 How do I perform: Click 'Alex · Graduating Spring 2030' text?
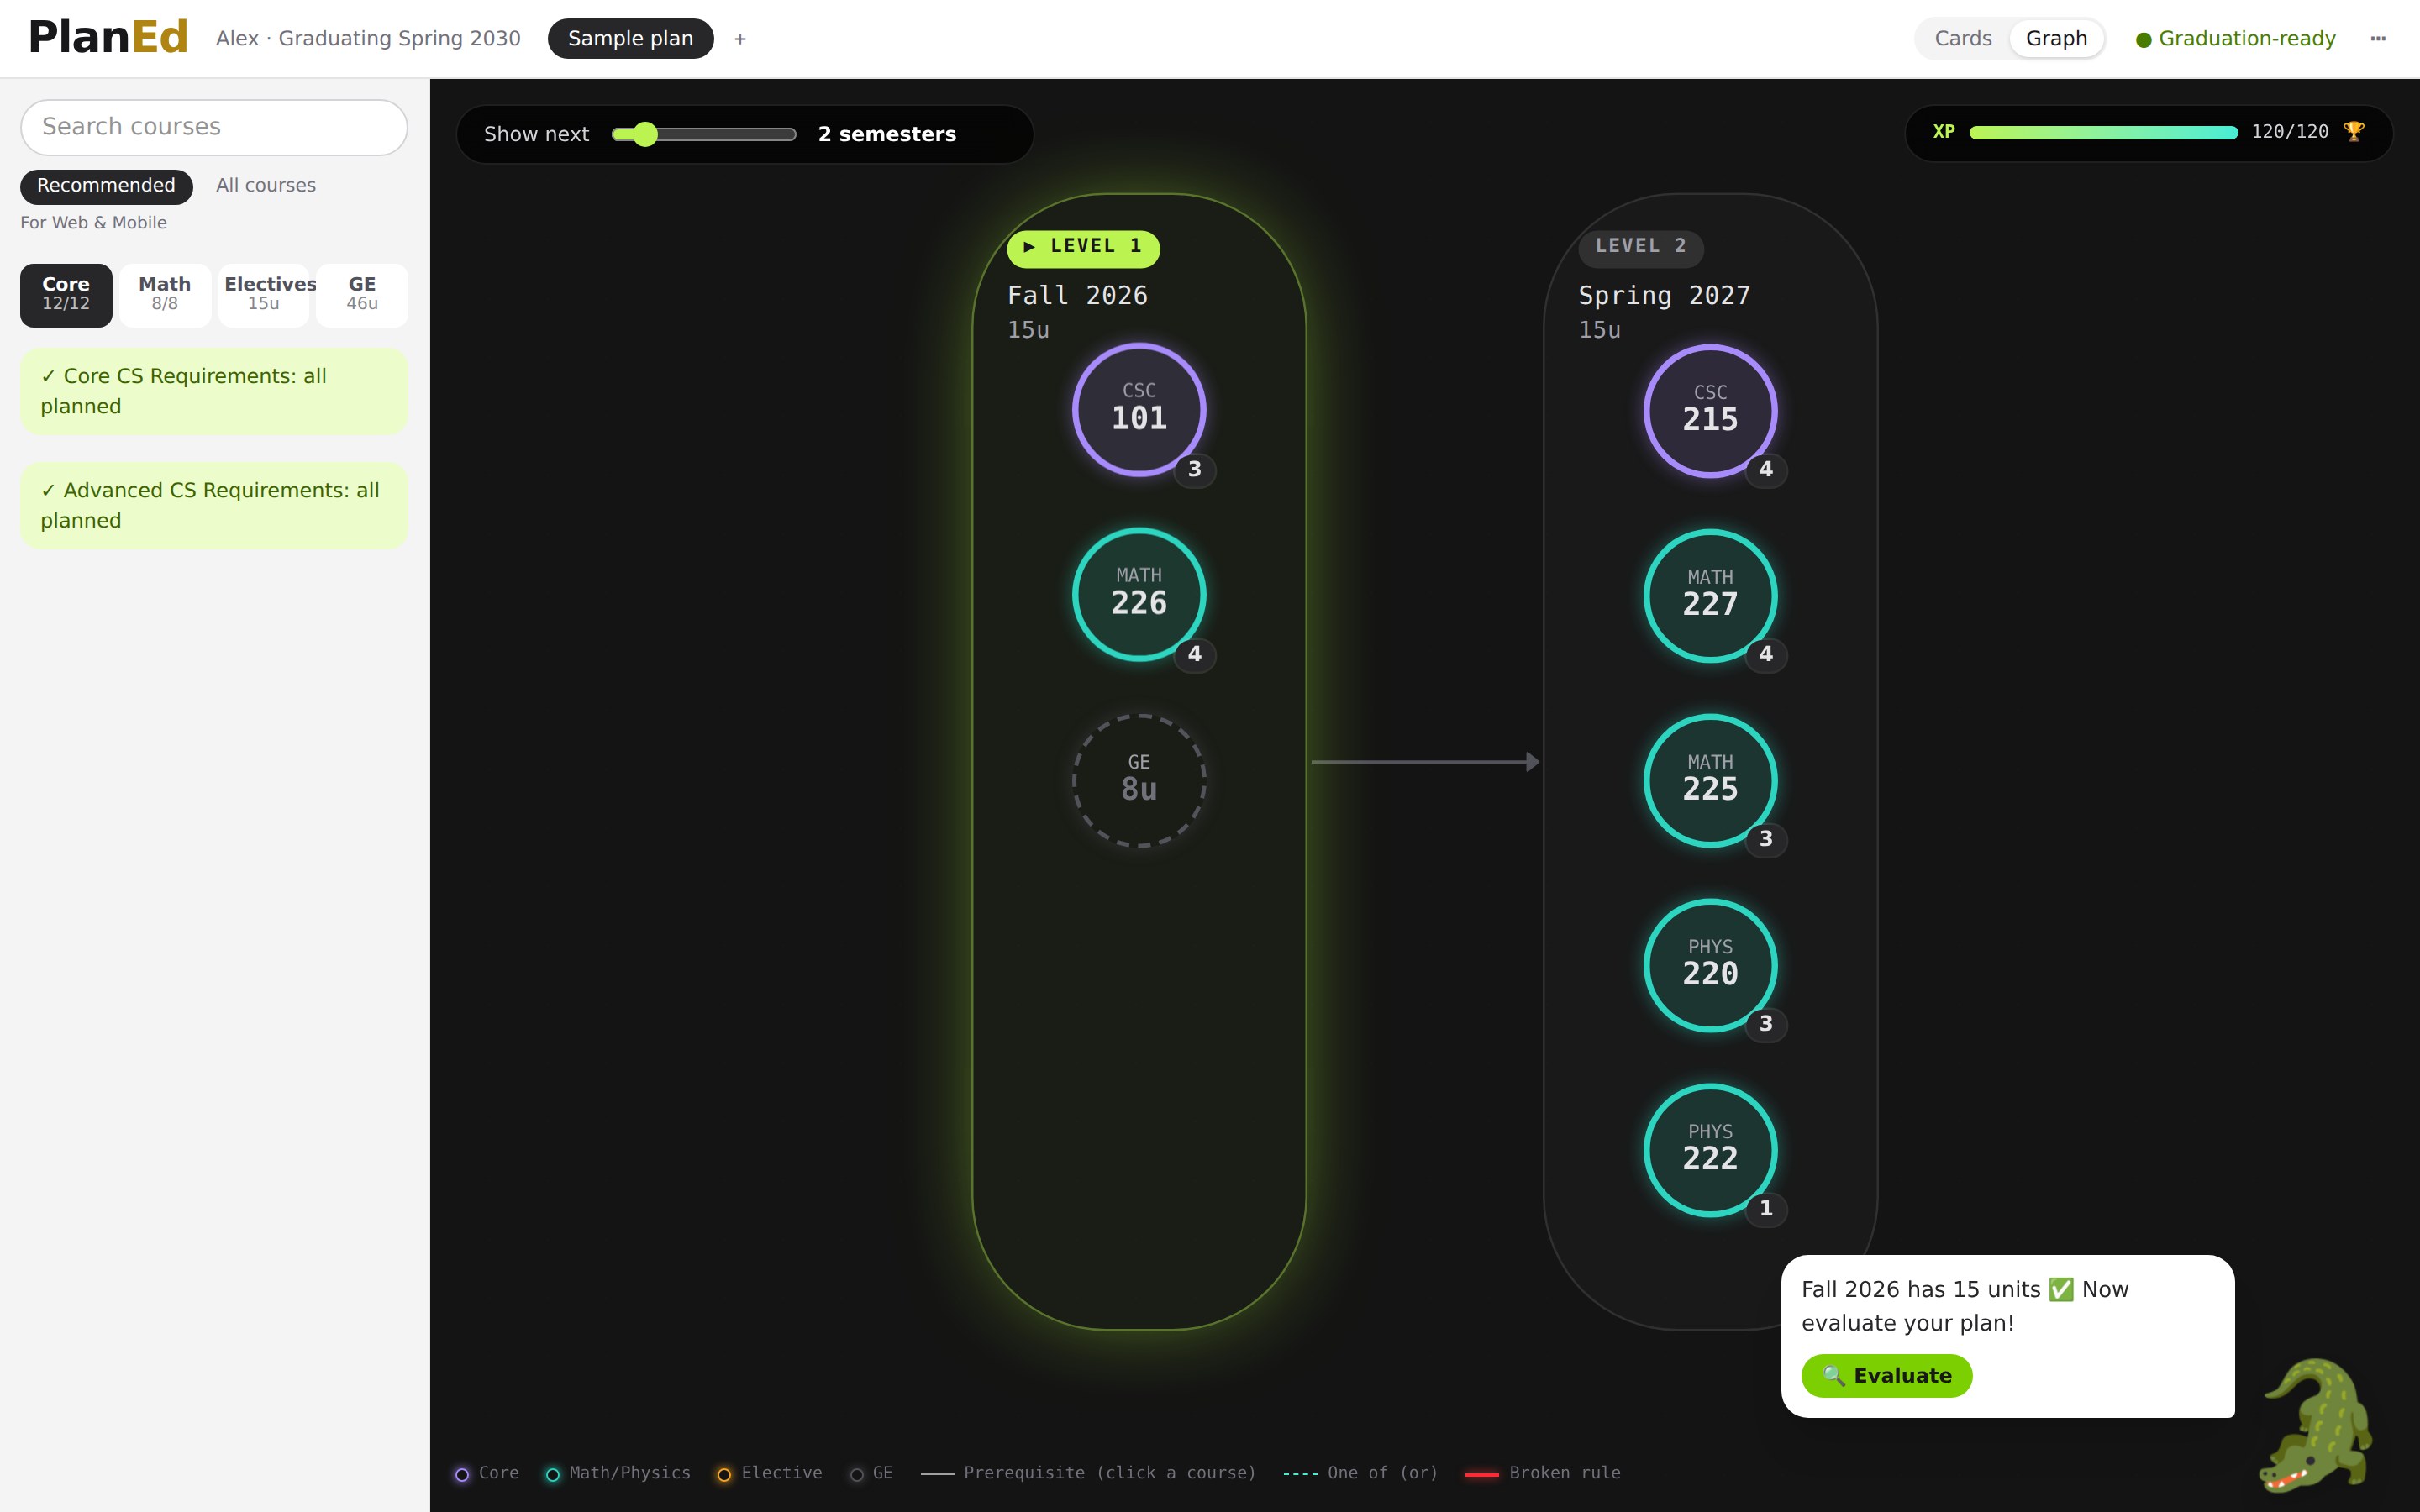click(x=368, y=38)
